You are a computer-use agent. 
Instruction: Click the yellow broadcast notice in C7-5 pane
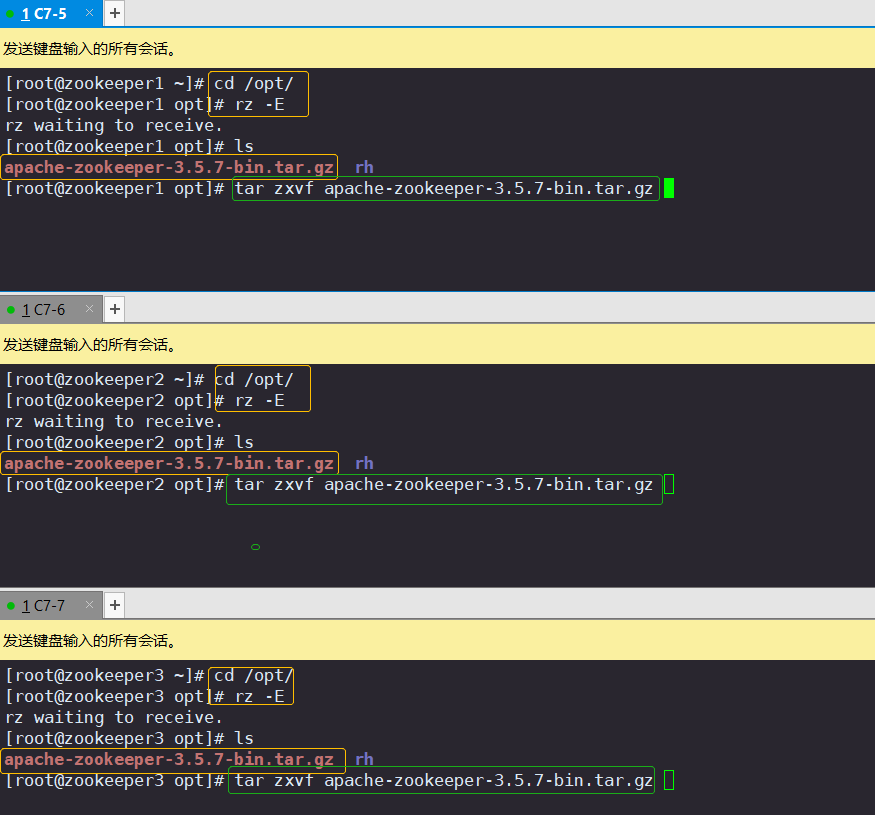(x=438, y=49)
